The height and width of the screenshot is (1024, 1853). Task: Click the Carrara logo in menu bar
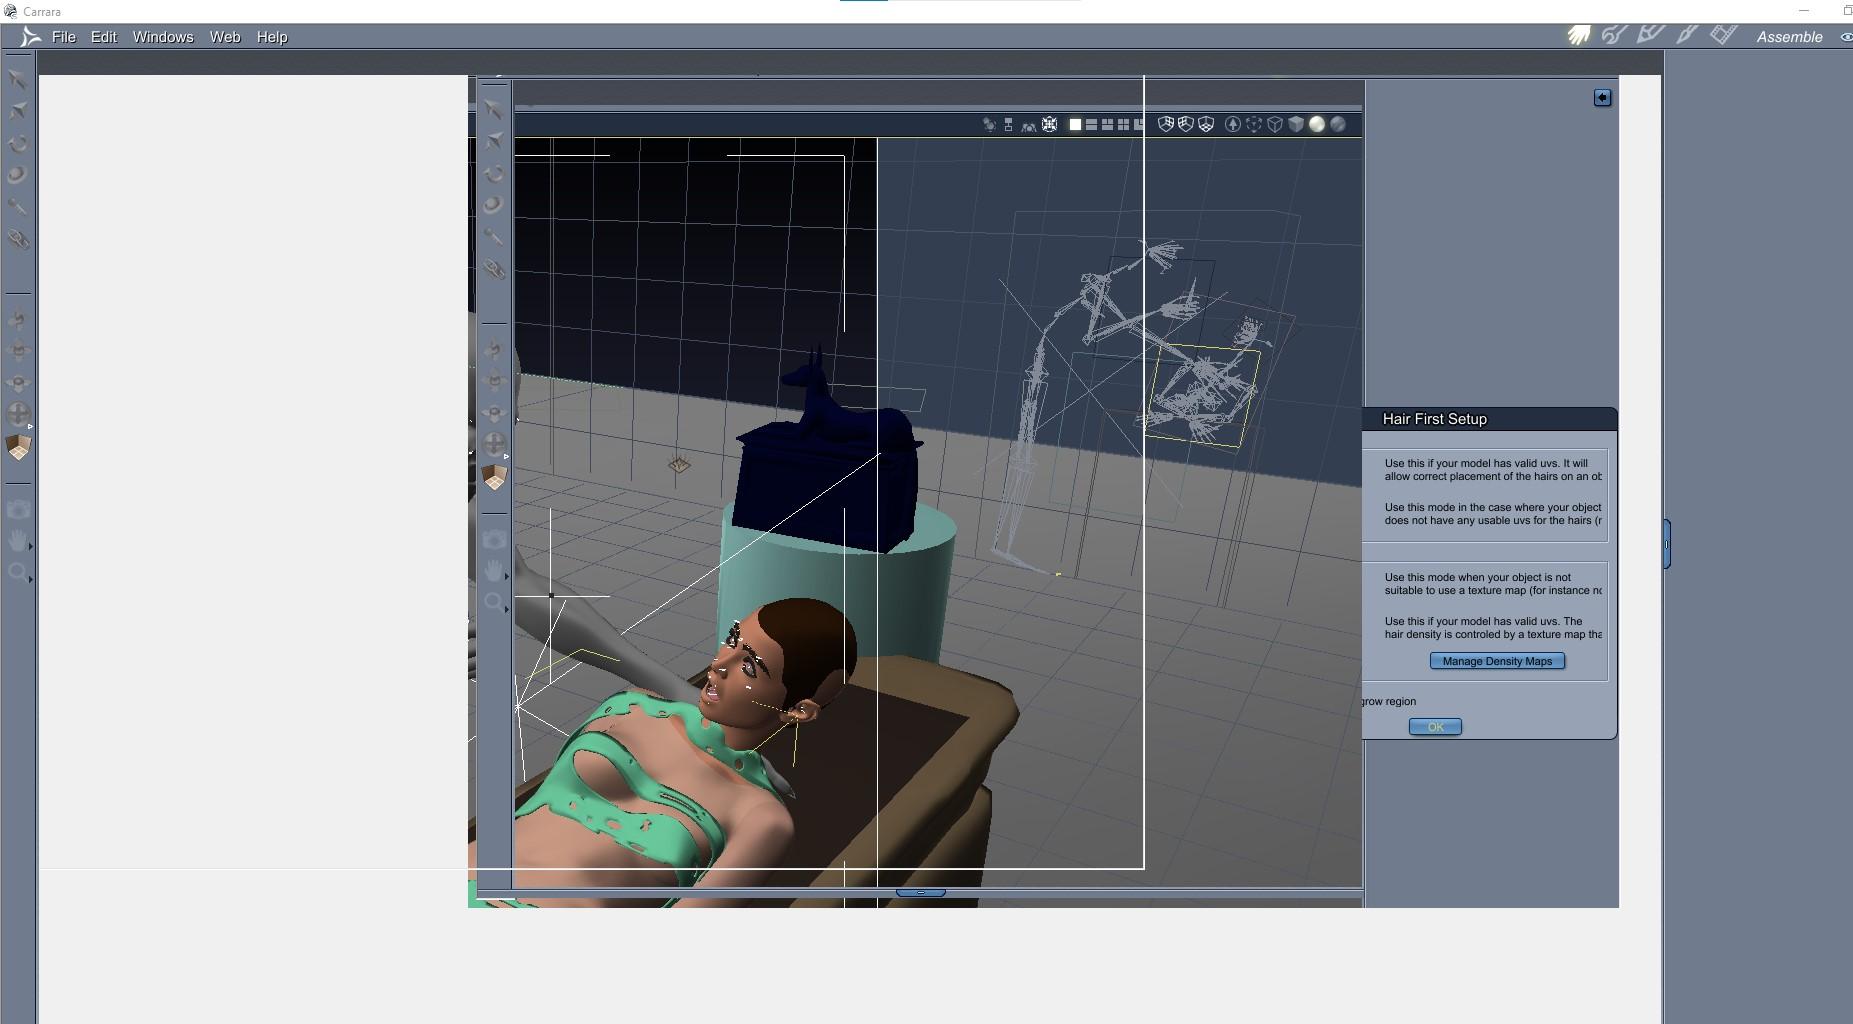tap(30, 37)
